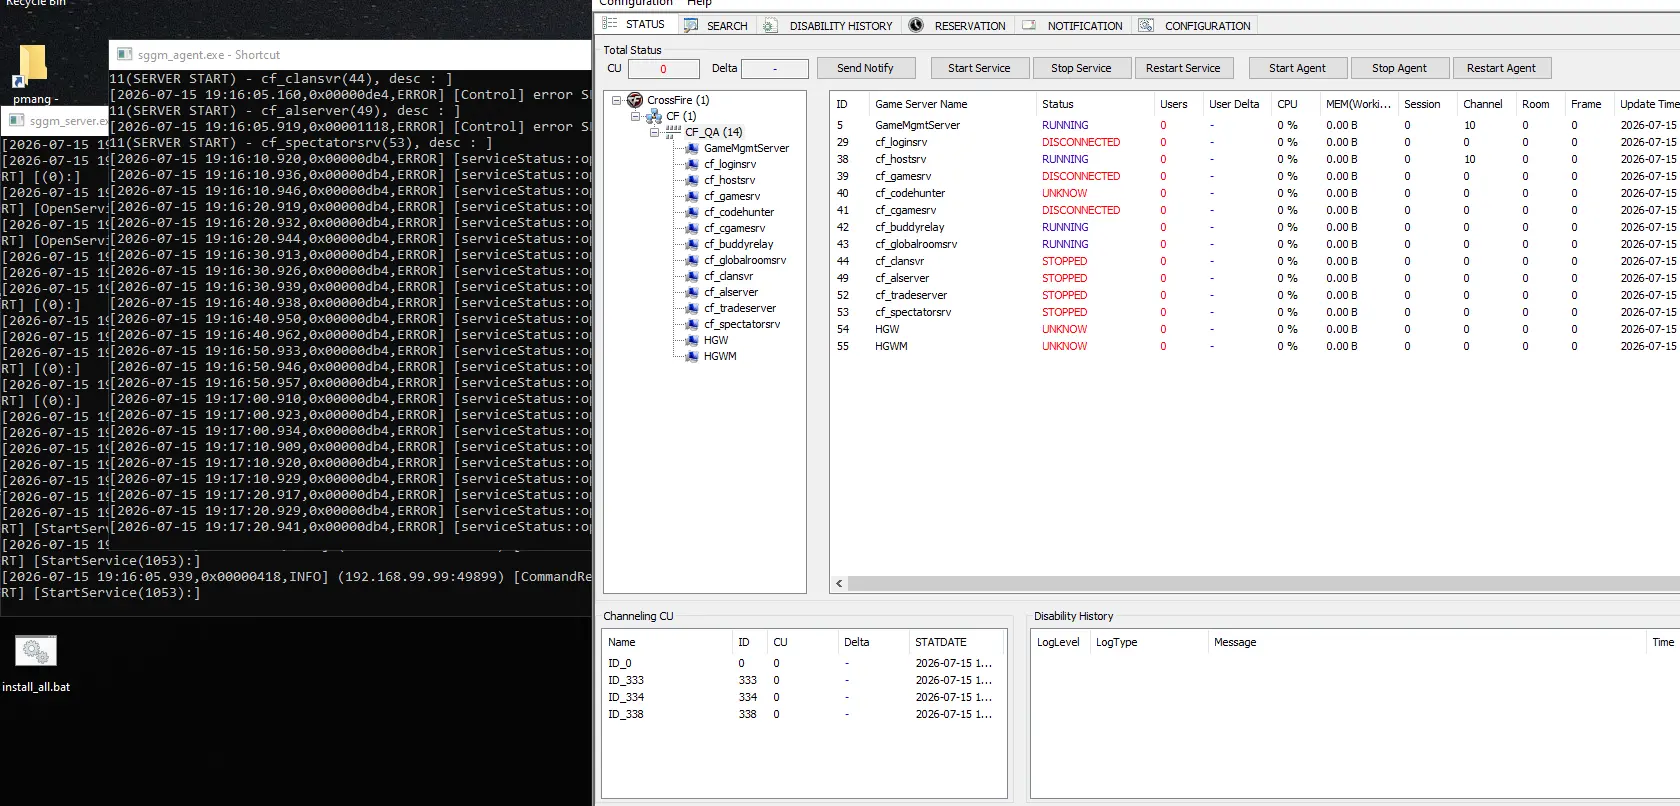Click the CONFIGURATION tab icon
The image size is (1680, 806).
(1146, 25)
